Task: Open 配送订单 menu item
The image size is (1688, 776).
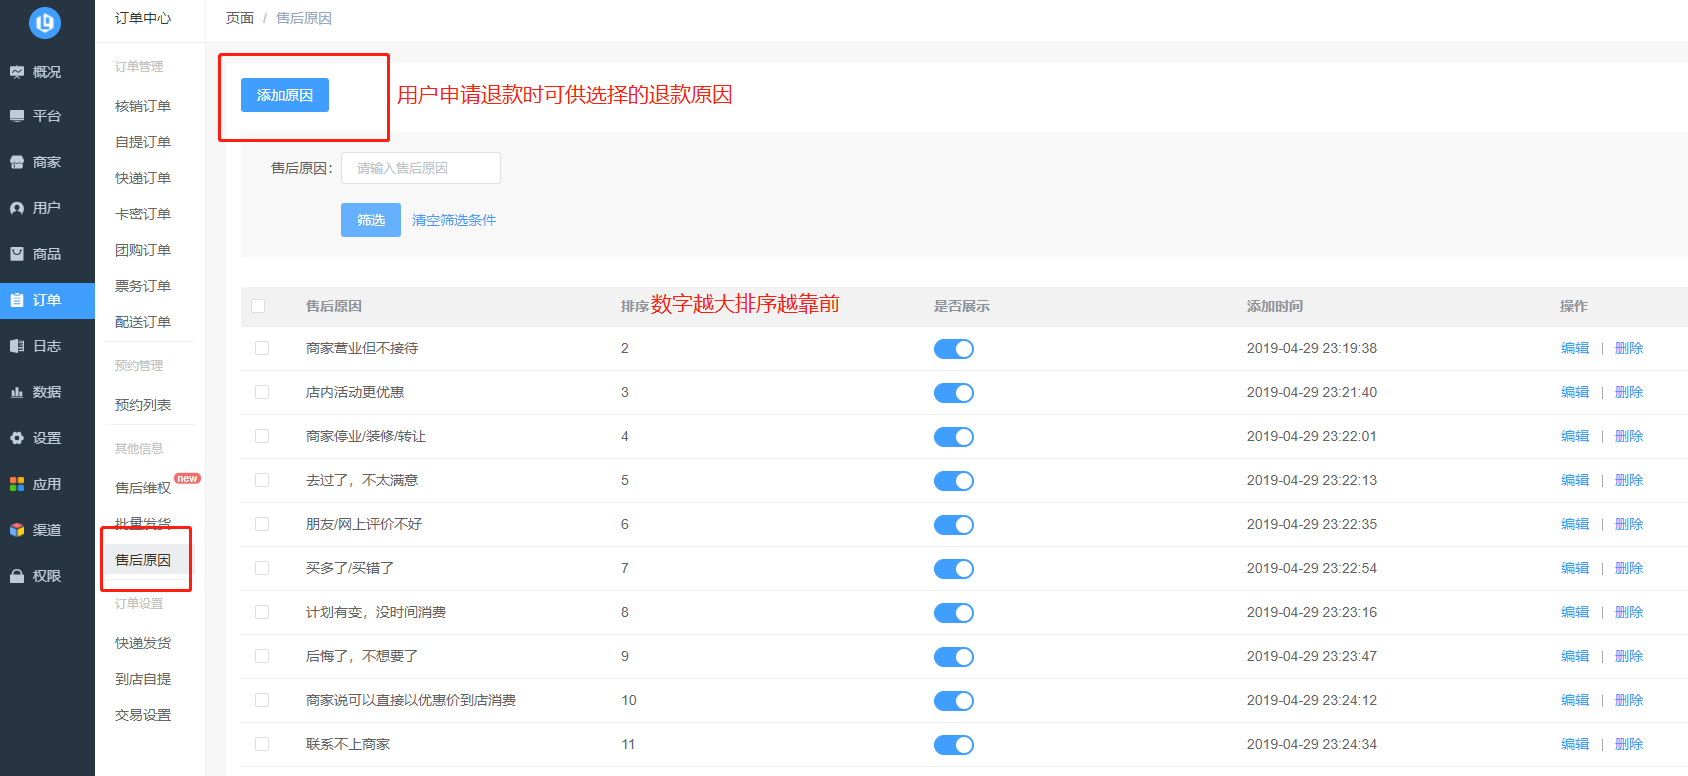Action: tap(143, 322)
